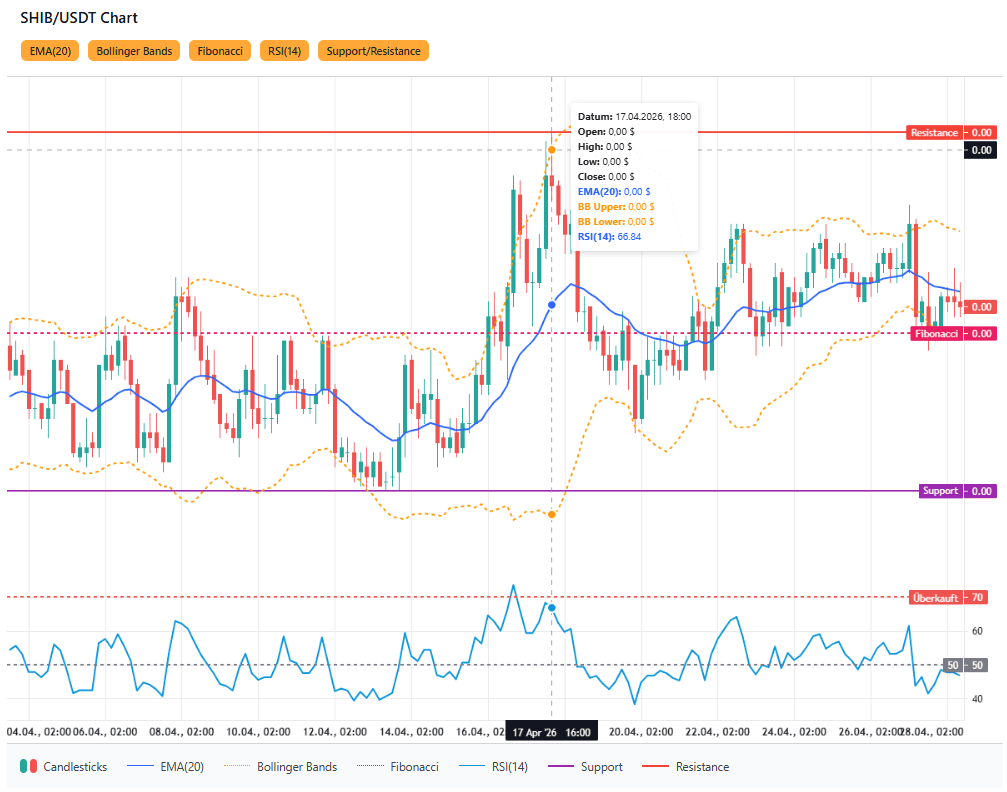Viewport: 1007px width, 792px height.
Task: Click the orange RSI(14) indicator button
Action: (x=284, y=51)
